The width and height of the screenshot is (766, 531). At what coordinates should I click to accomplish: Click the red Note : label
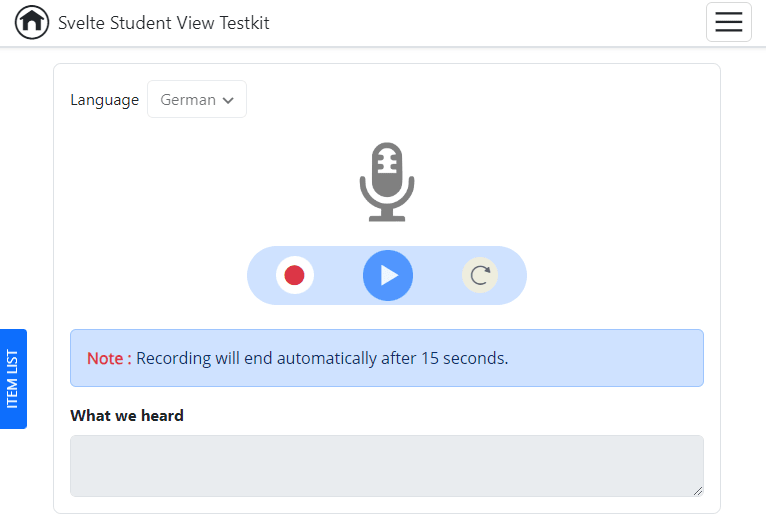pos(108,358)
